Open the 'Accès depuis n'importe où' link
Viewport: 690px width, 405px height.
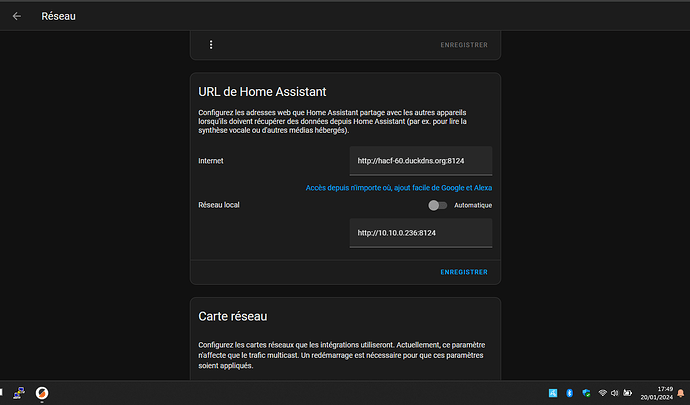click(x=399, y=188)
